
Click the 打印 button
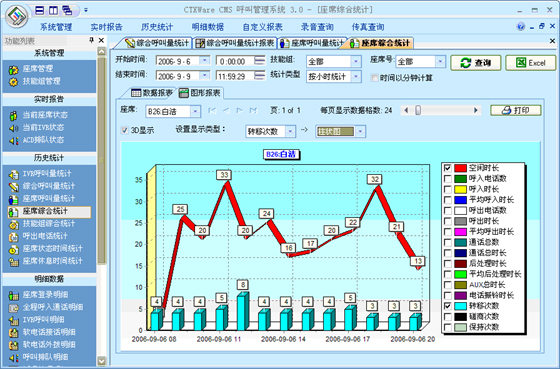tap(515, 110)
